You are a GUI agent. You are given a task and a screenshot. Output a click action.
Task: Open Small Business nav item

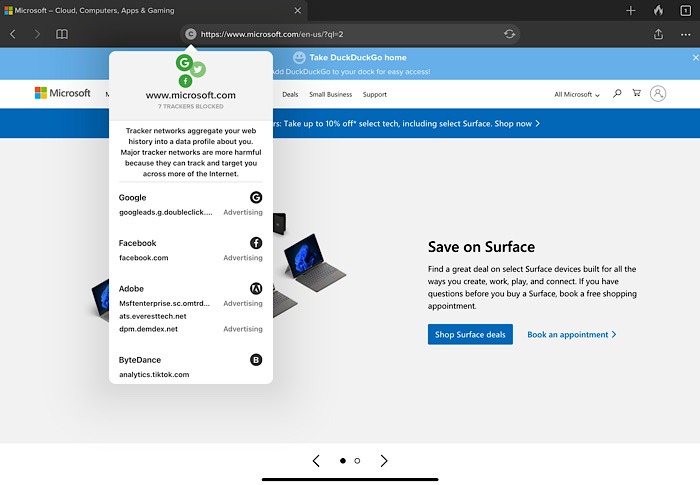pyautogui.click(x=330, y=94)
